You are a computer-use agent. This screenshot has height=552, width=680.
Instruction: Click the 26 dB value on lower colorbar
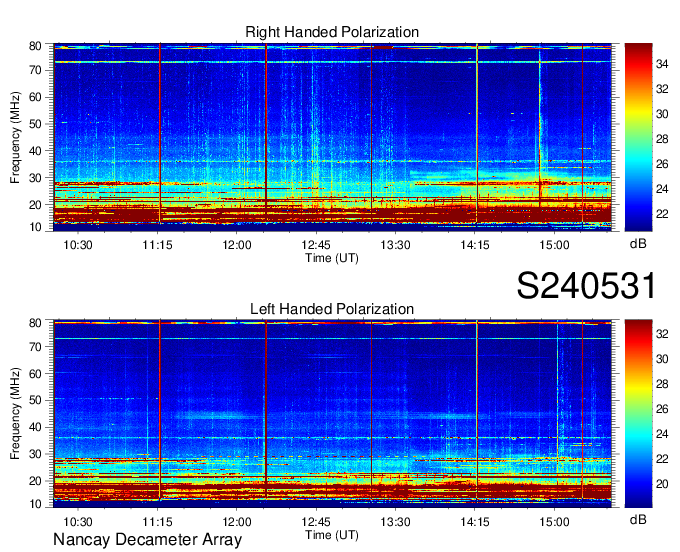click(x=662, y=409)
